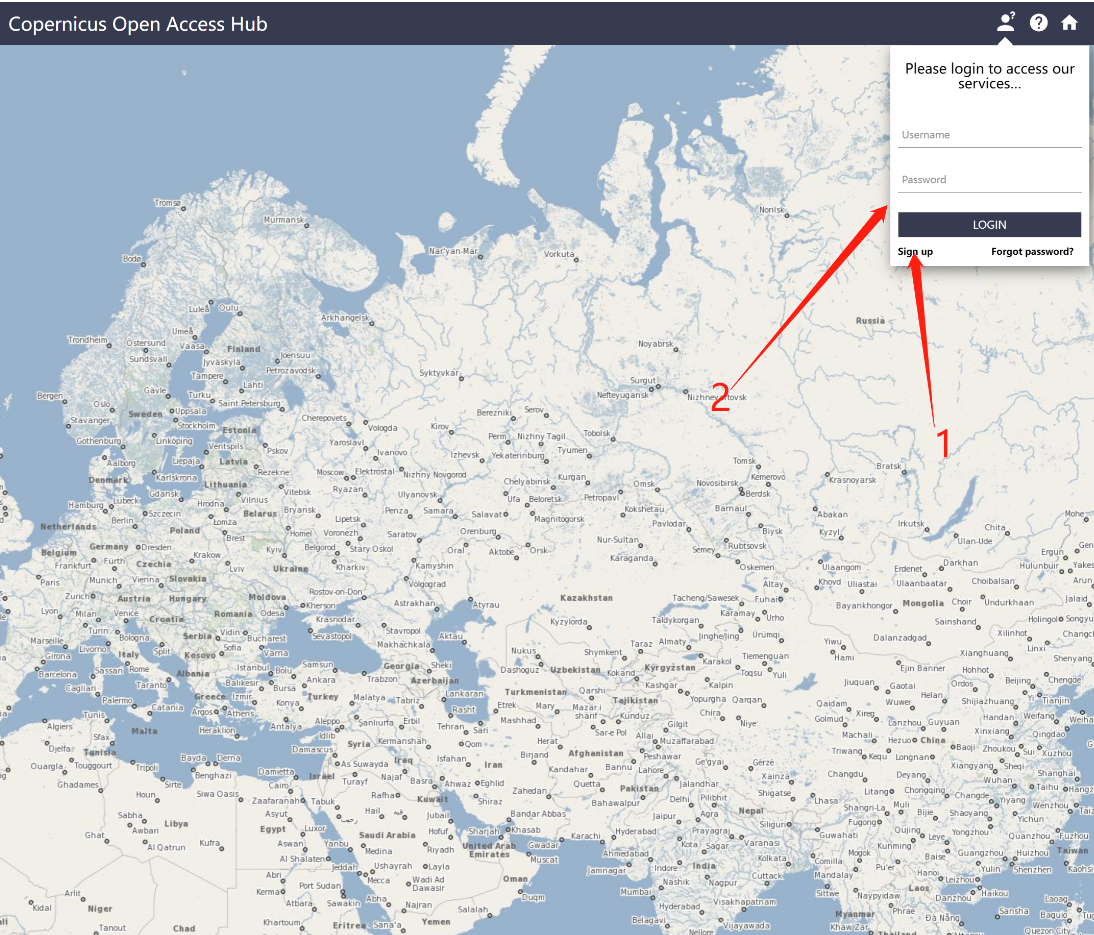Click the Sweden label on map
Image resolution: width=1094 pixels, height=935 pixels.
click(145, 414)
